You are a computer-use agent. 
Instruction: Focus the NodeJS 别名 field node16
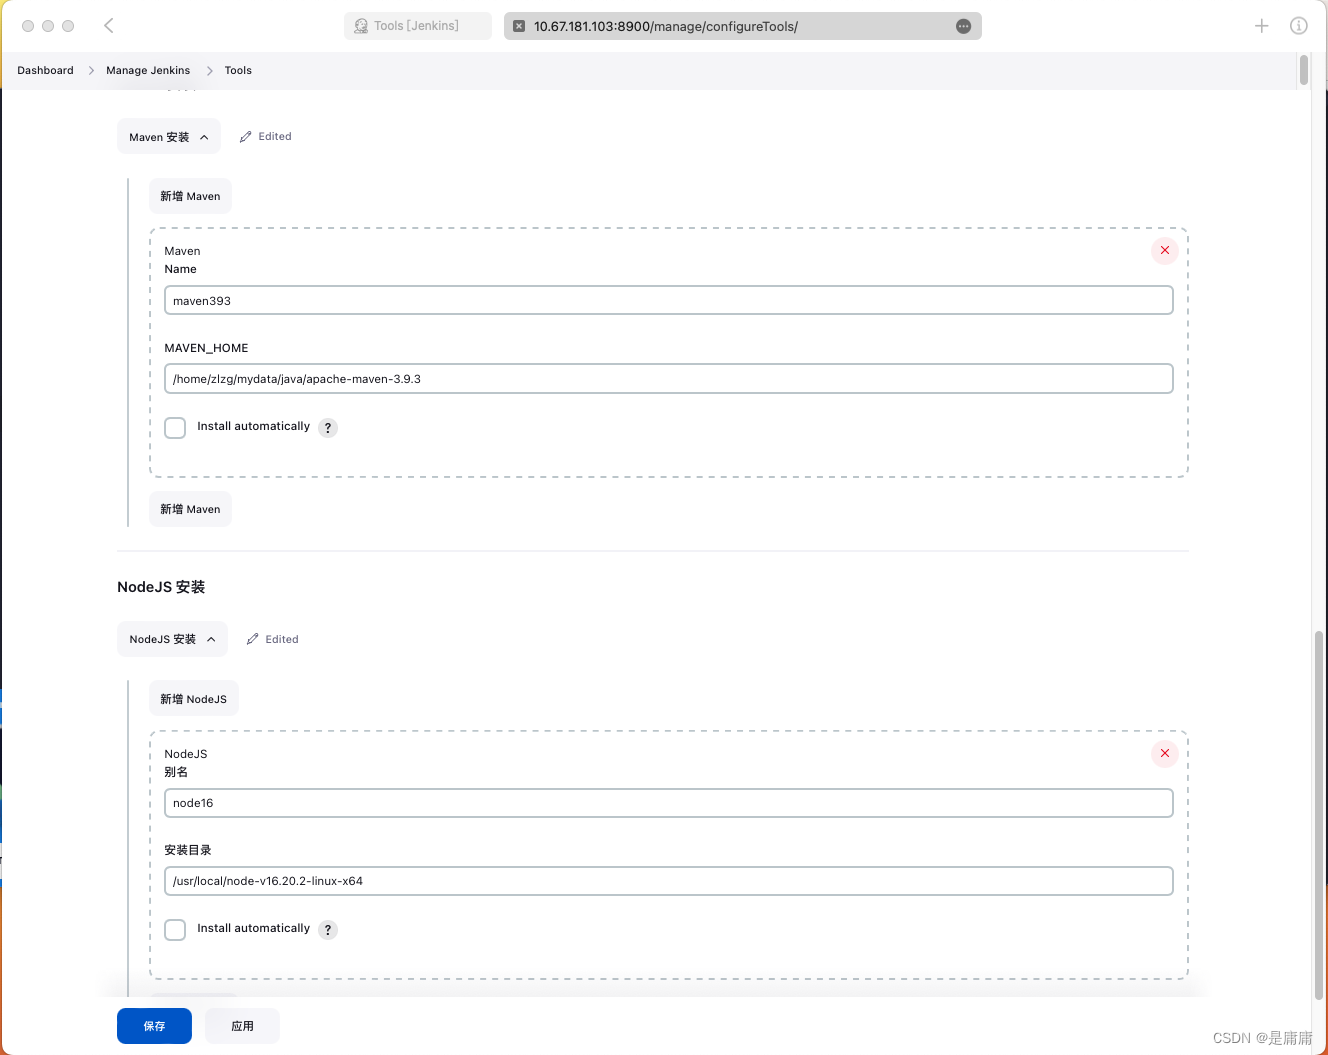click(668, 803)
